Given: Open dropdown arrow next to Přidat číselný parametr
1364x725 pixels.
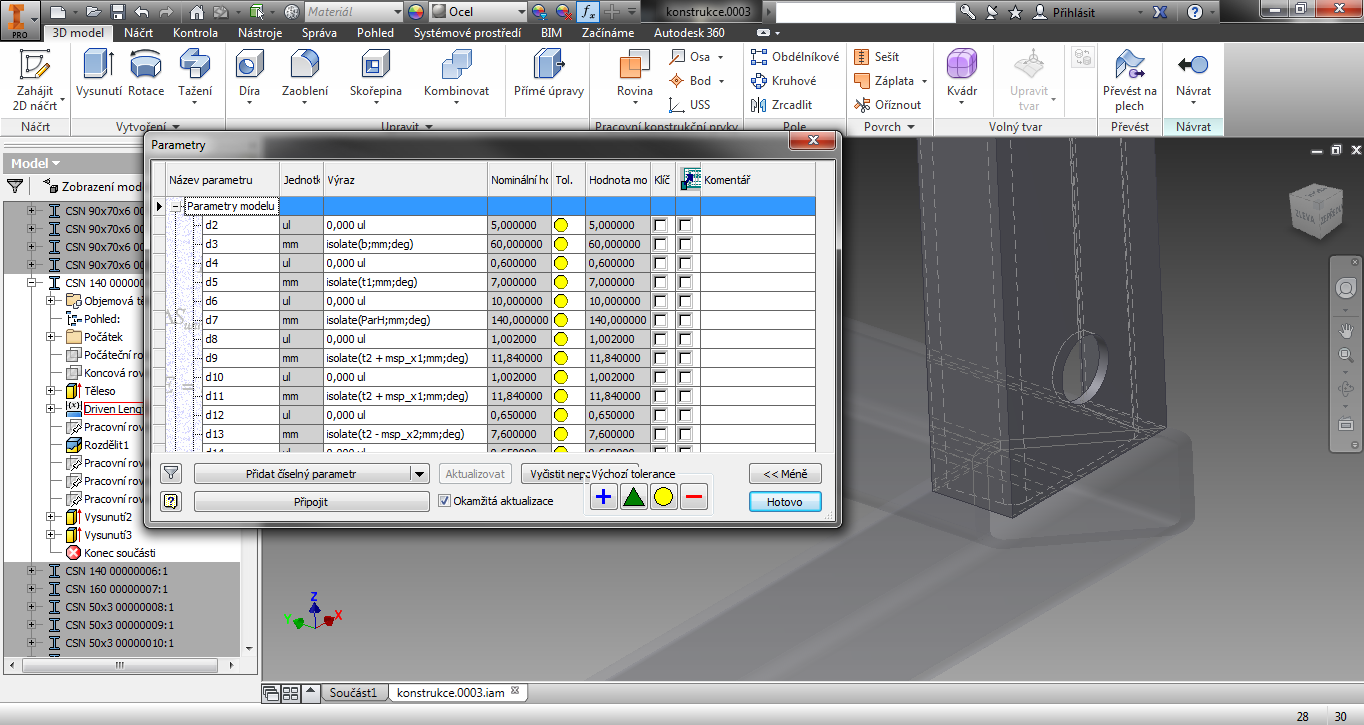Looking at the screenshot, I should click(420, 474).
